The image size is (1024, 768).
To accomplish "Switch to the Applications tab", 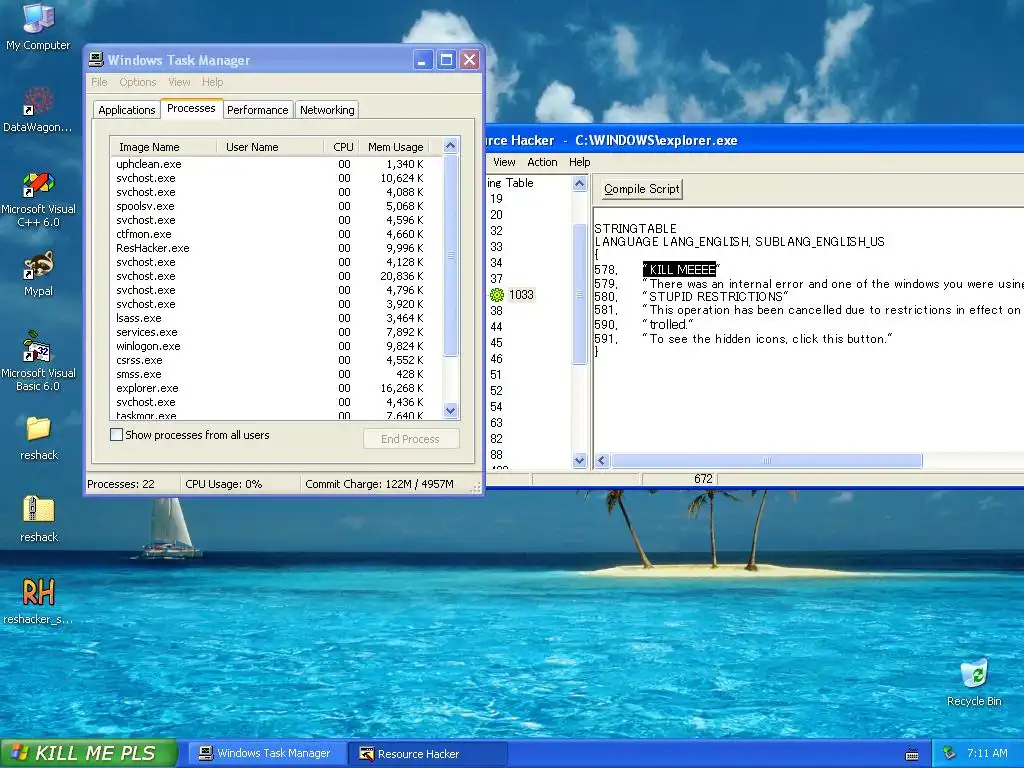I will point(127,110).
